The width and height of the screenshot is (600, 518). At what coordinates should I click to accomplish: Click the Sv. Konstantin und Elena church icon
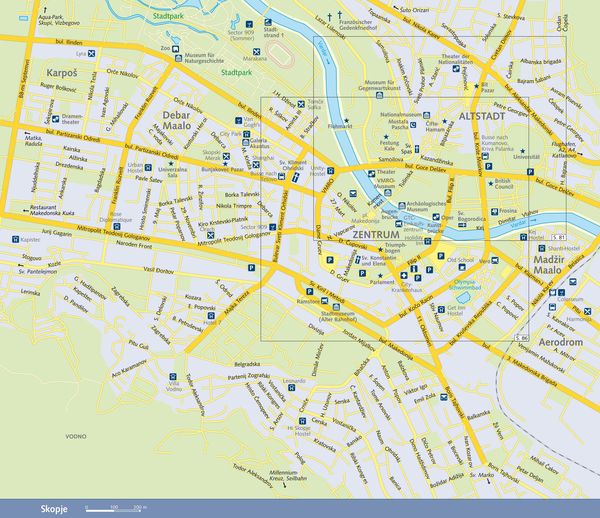tap(357, 260)
